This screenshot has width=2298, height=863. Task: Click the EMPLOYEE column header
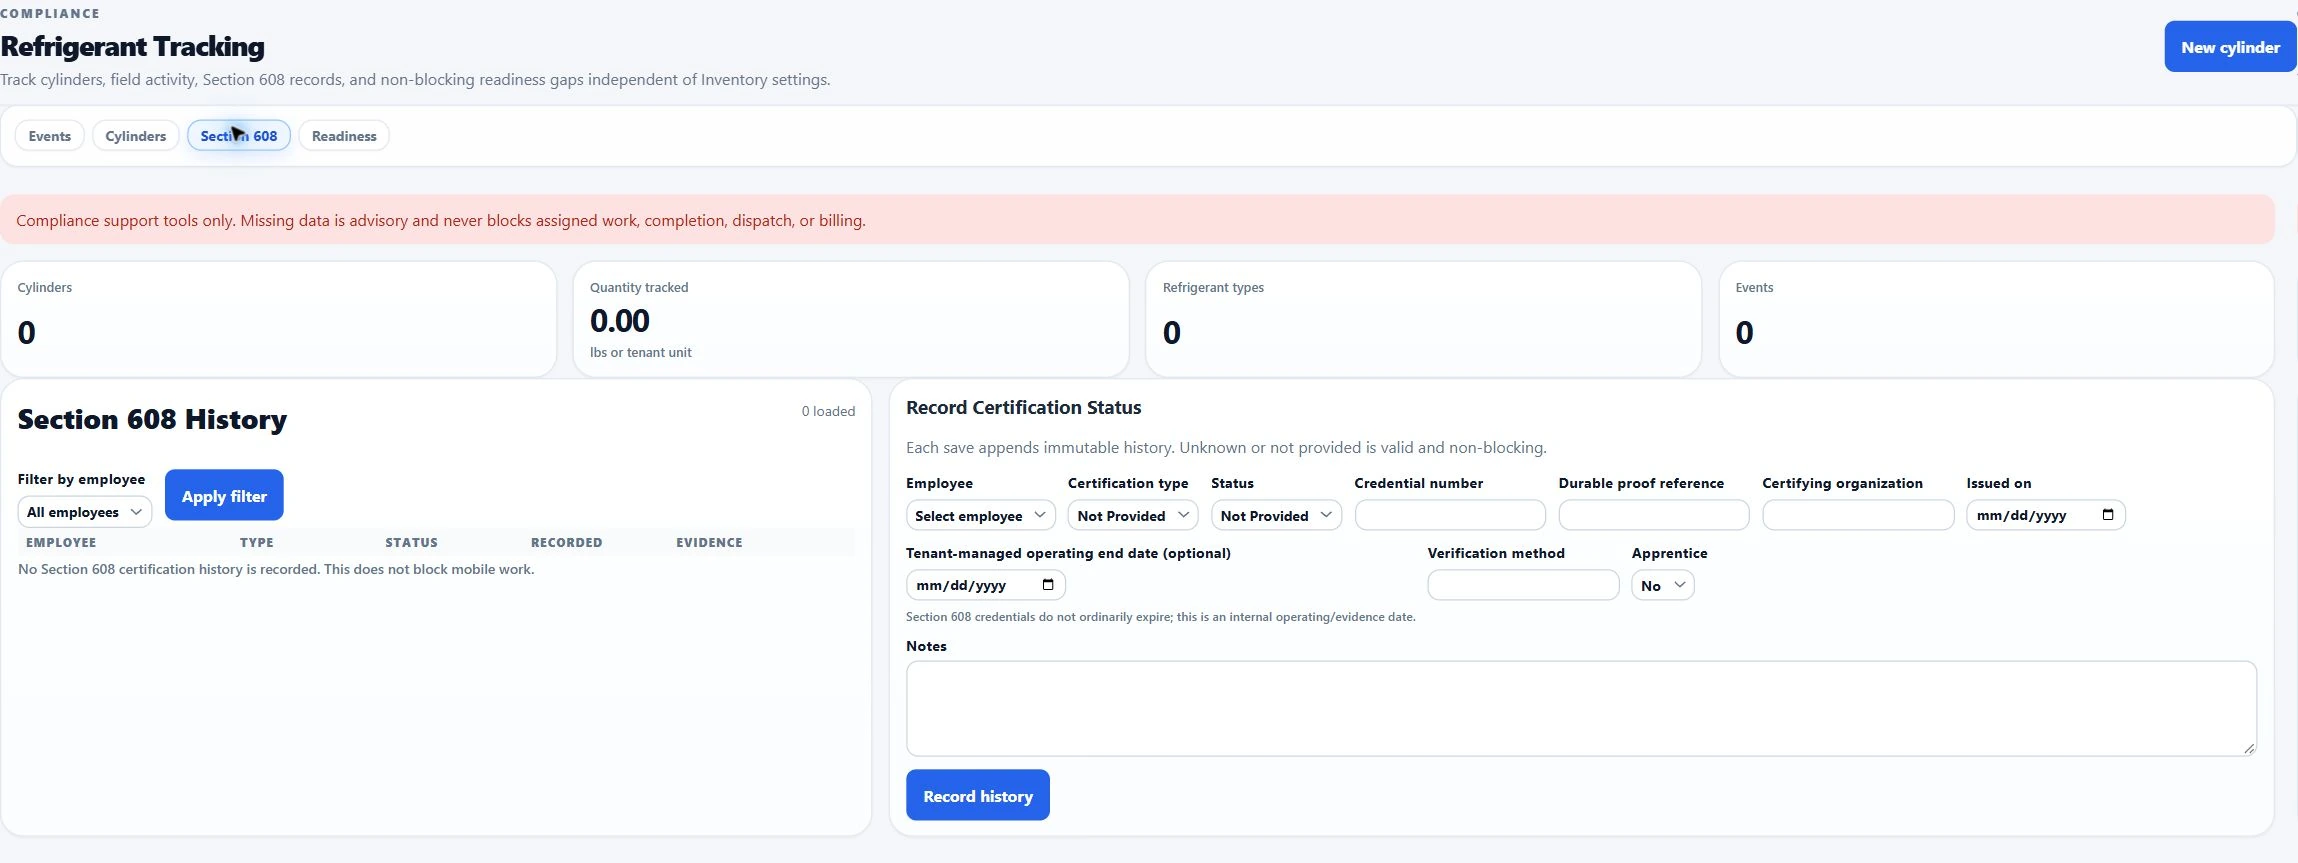61,542
